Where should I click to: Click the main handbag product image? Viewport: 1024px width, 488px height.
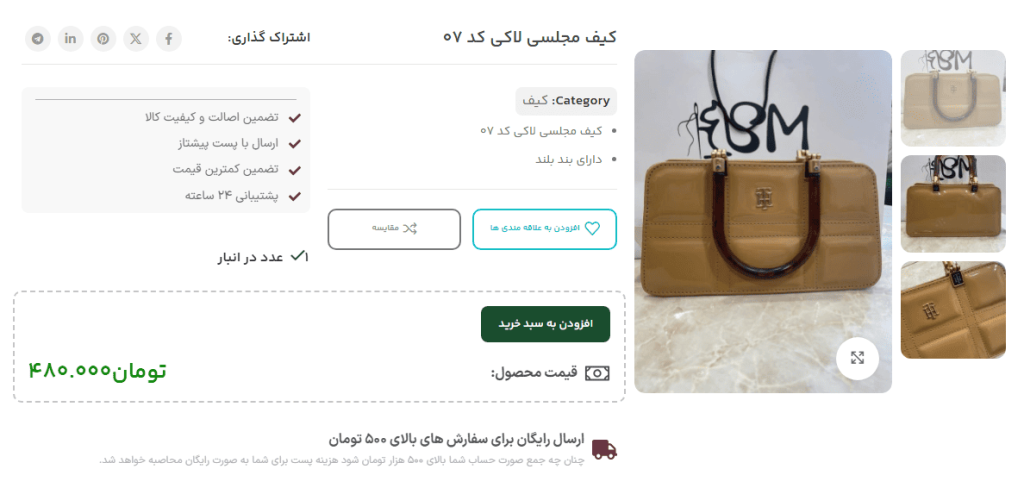click(x=763, y=221)
